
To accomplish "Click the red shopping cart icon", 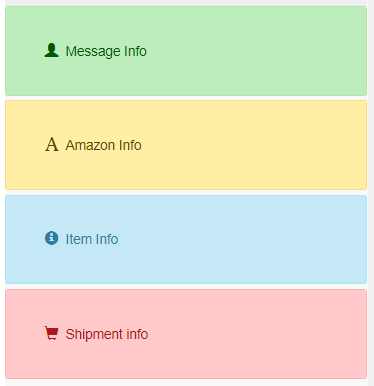I will tap(52, 333).
